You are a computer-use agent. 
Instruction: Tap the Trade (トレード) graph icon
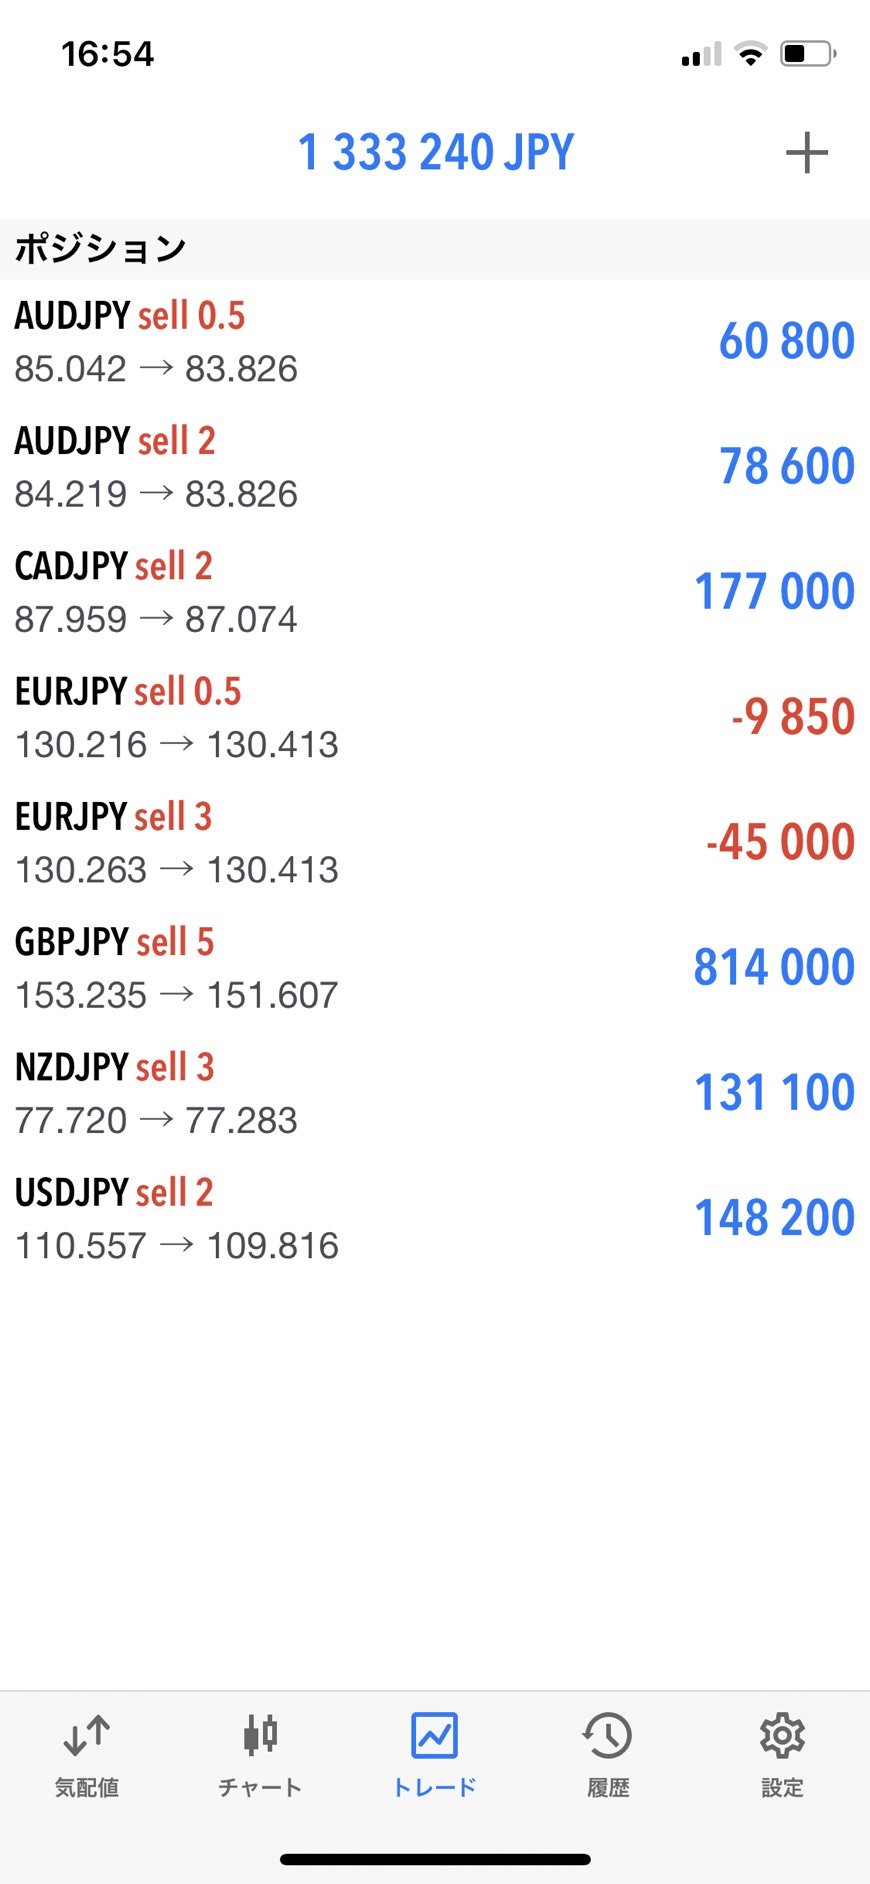[x=434, y=1736]
